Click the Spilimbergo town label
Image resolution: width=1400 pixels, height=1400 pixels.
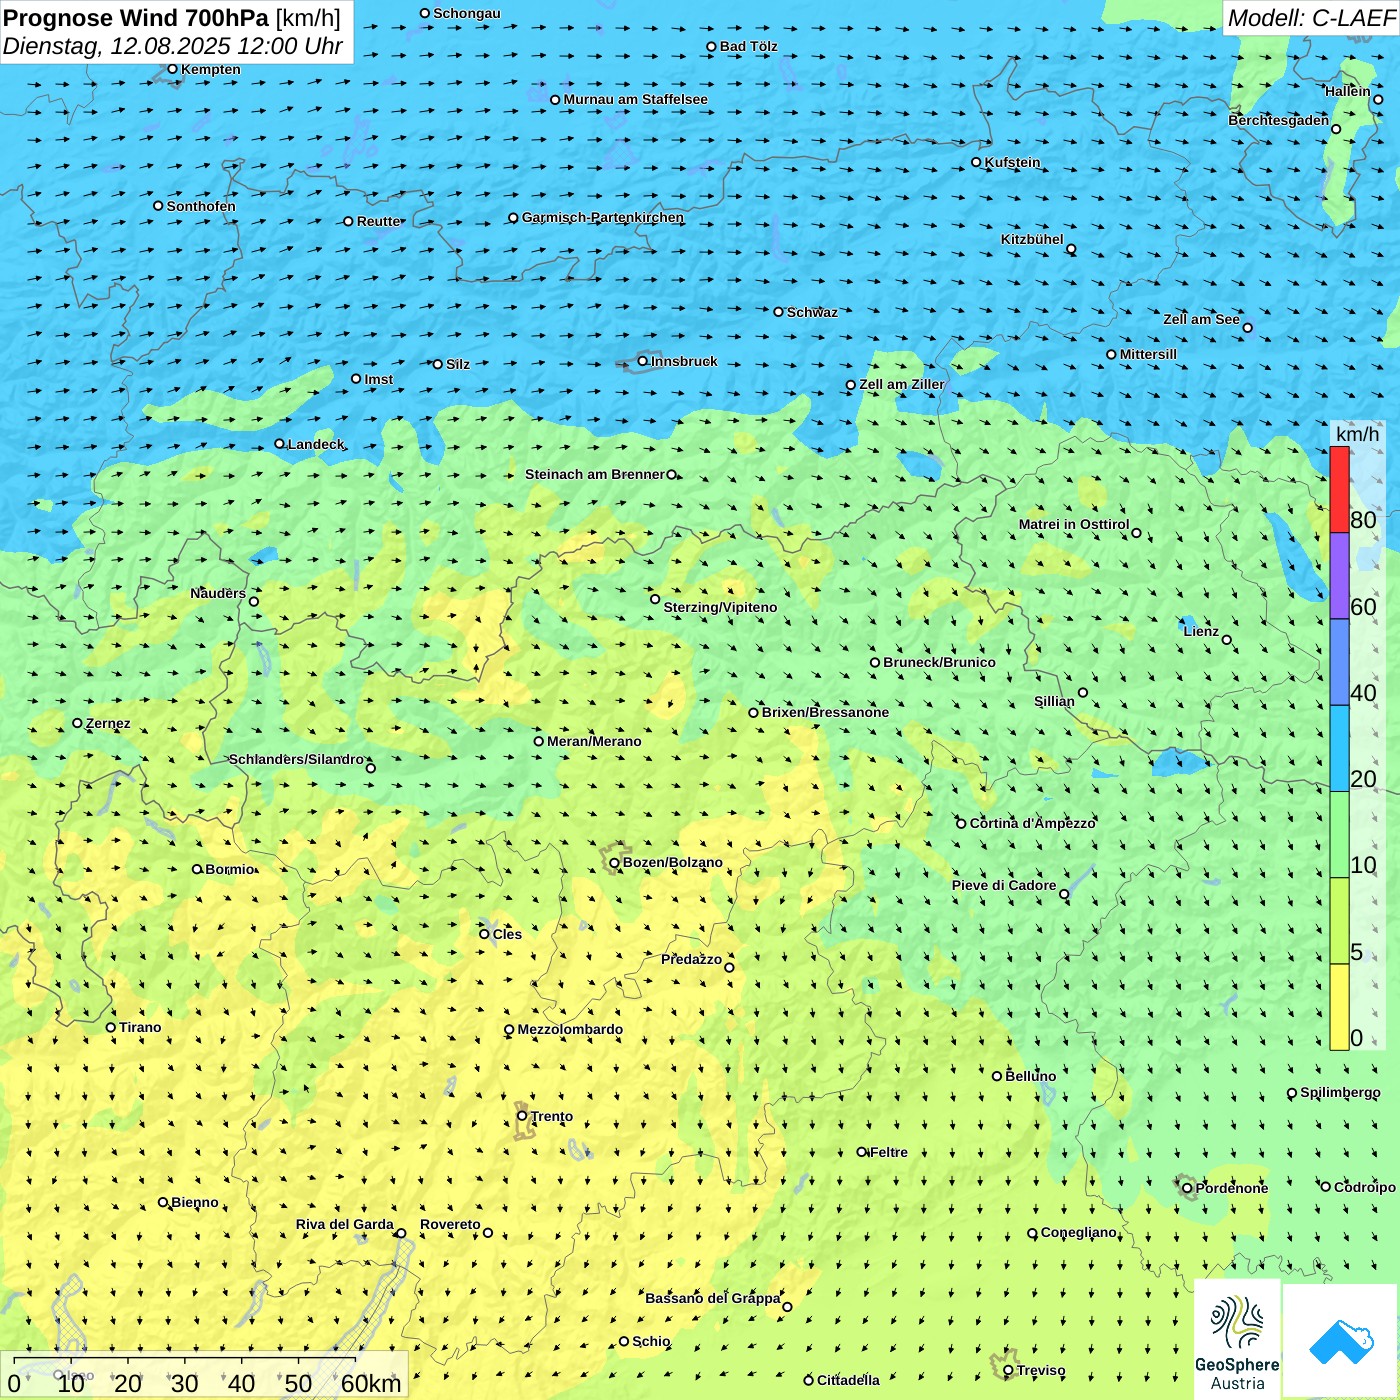(x=1341, y=1092)
